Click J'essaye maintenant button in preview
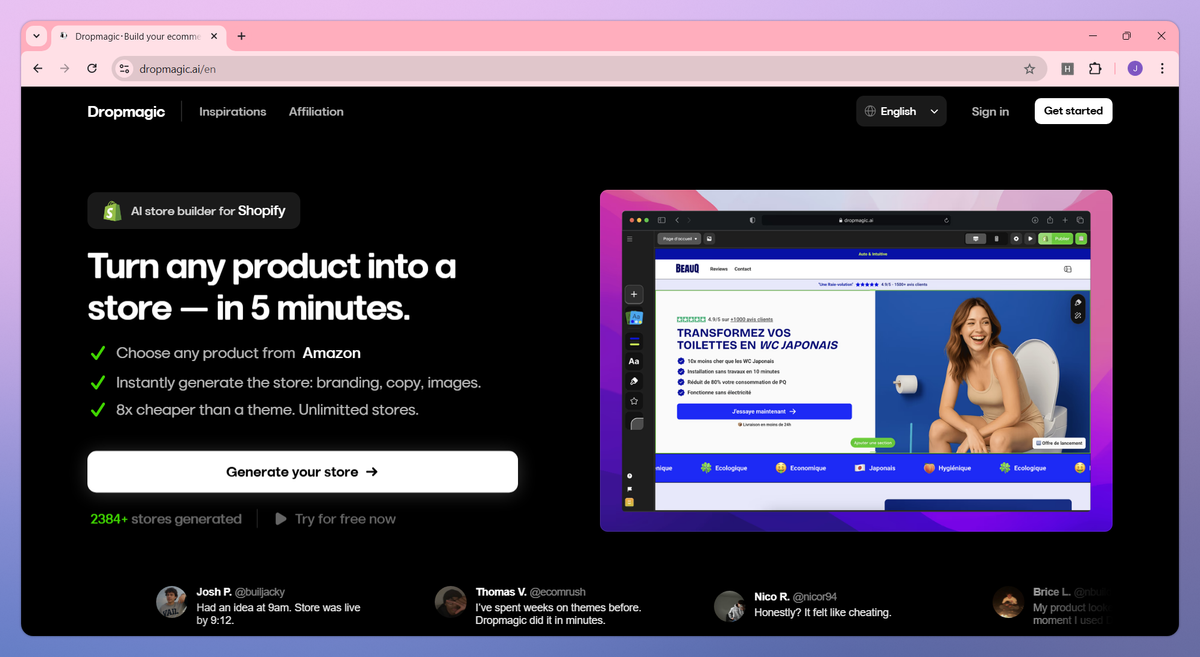Screen dimensions: 1200x657 pyautogui.click(x=764, y=411)
